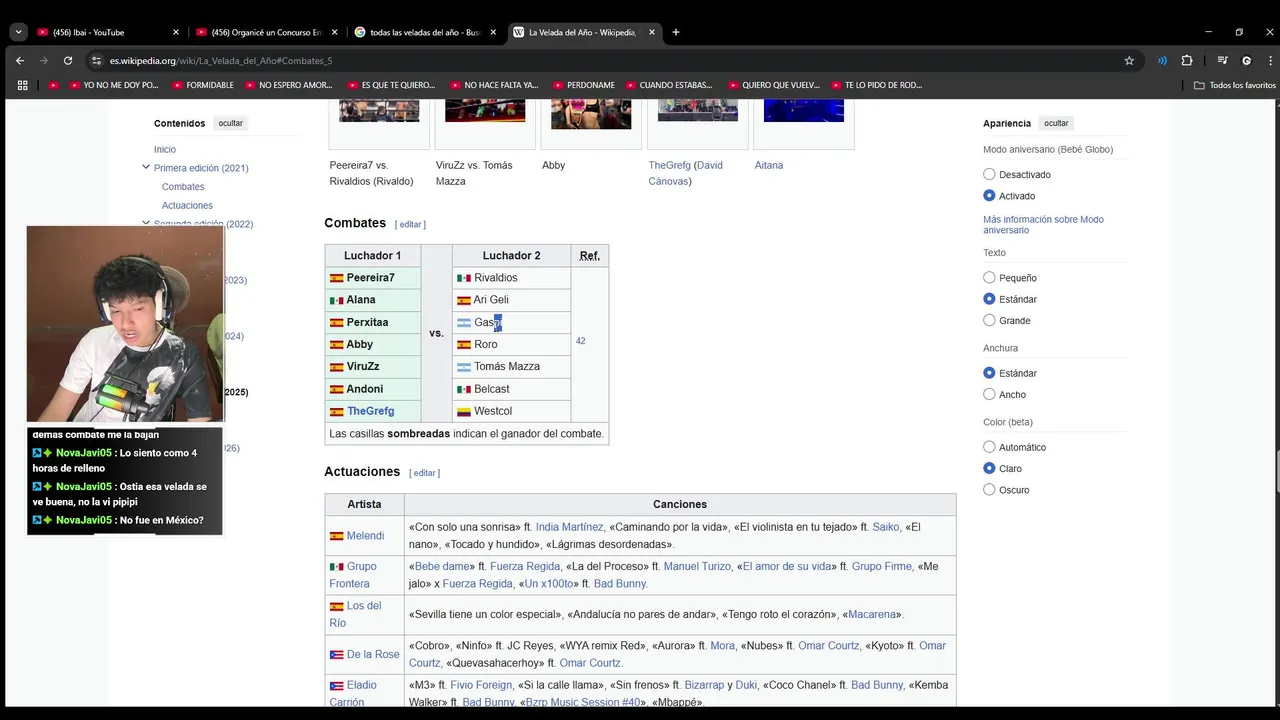This screenshot has height=720, width=1280.
Task: Choose Claro color mode
Action: click(x=989, y=468)
